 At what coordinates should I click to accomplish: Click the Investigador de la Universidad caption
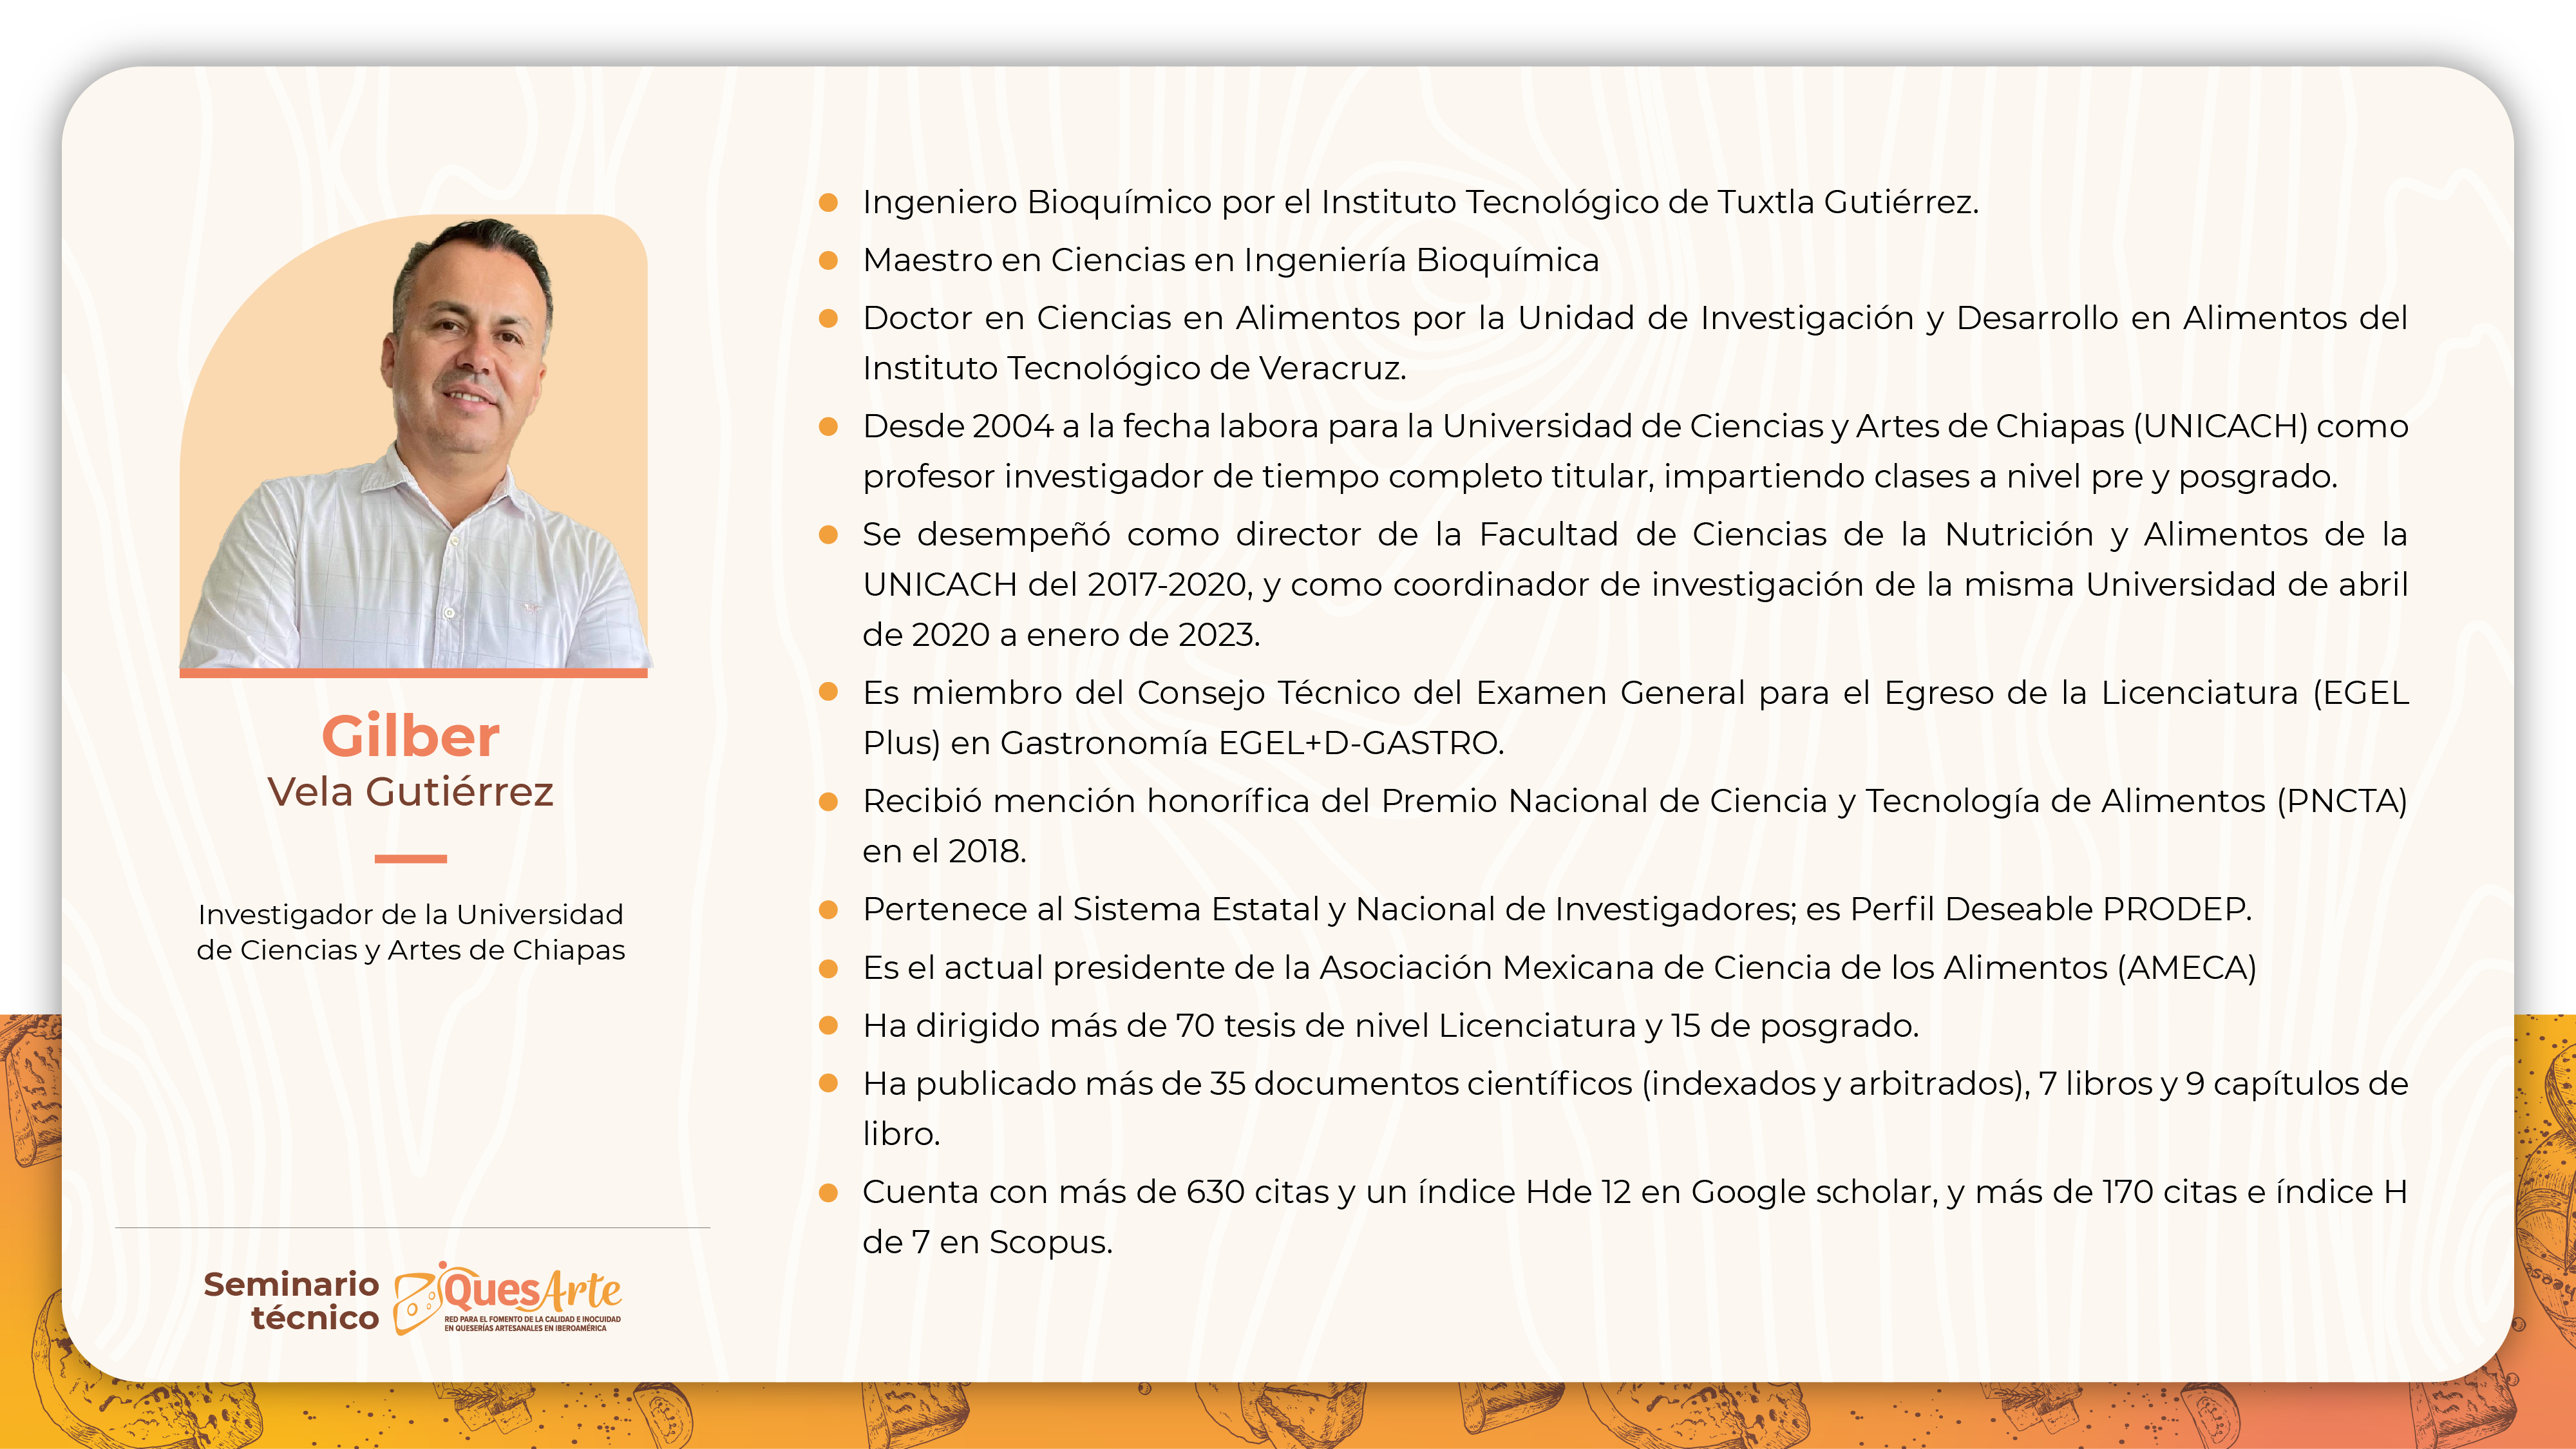click(410, 931)
